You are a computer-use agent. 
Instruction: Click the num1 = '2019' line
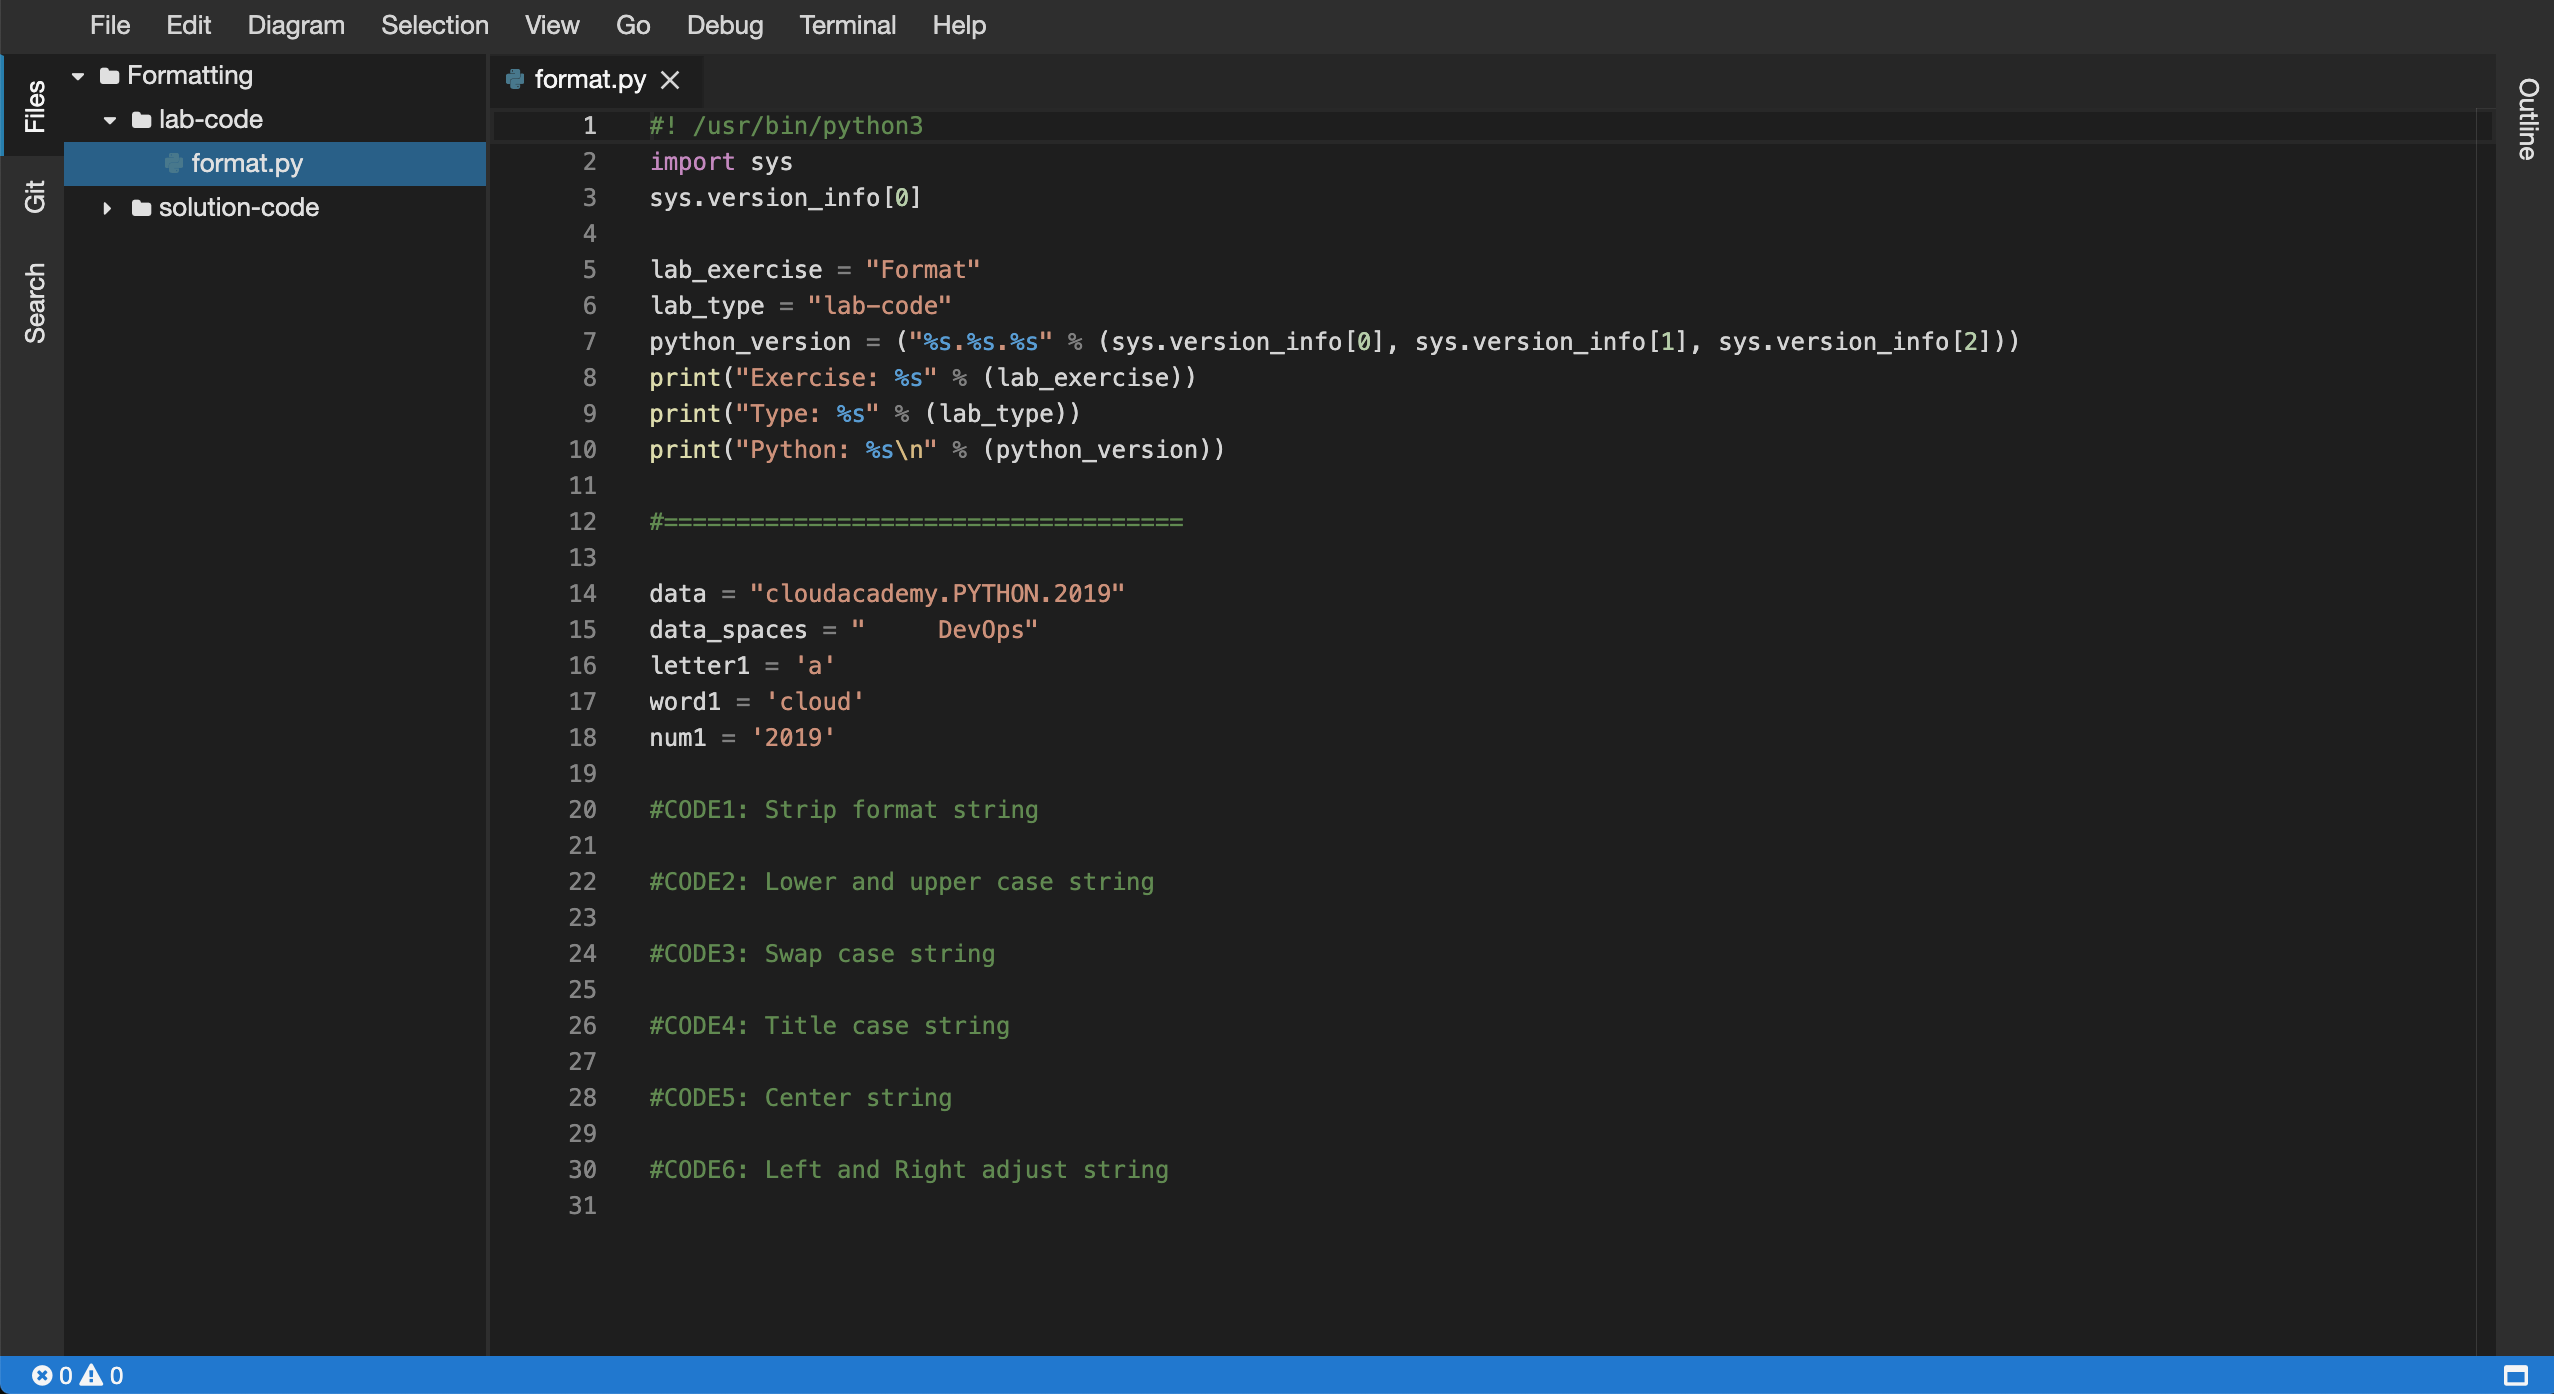pos(742,738)
